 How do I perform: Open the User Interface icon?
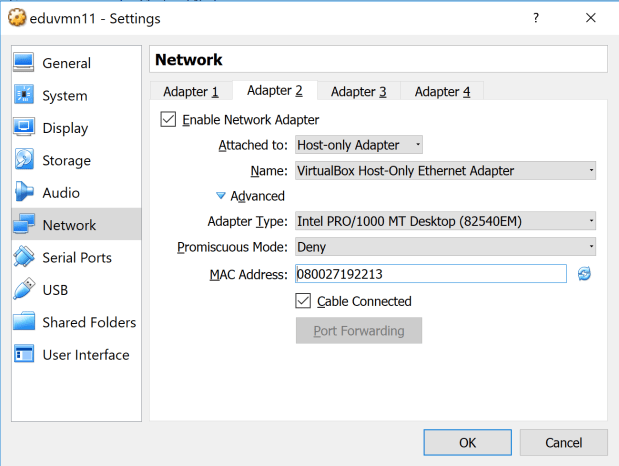coord(25,355)
